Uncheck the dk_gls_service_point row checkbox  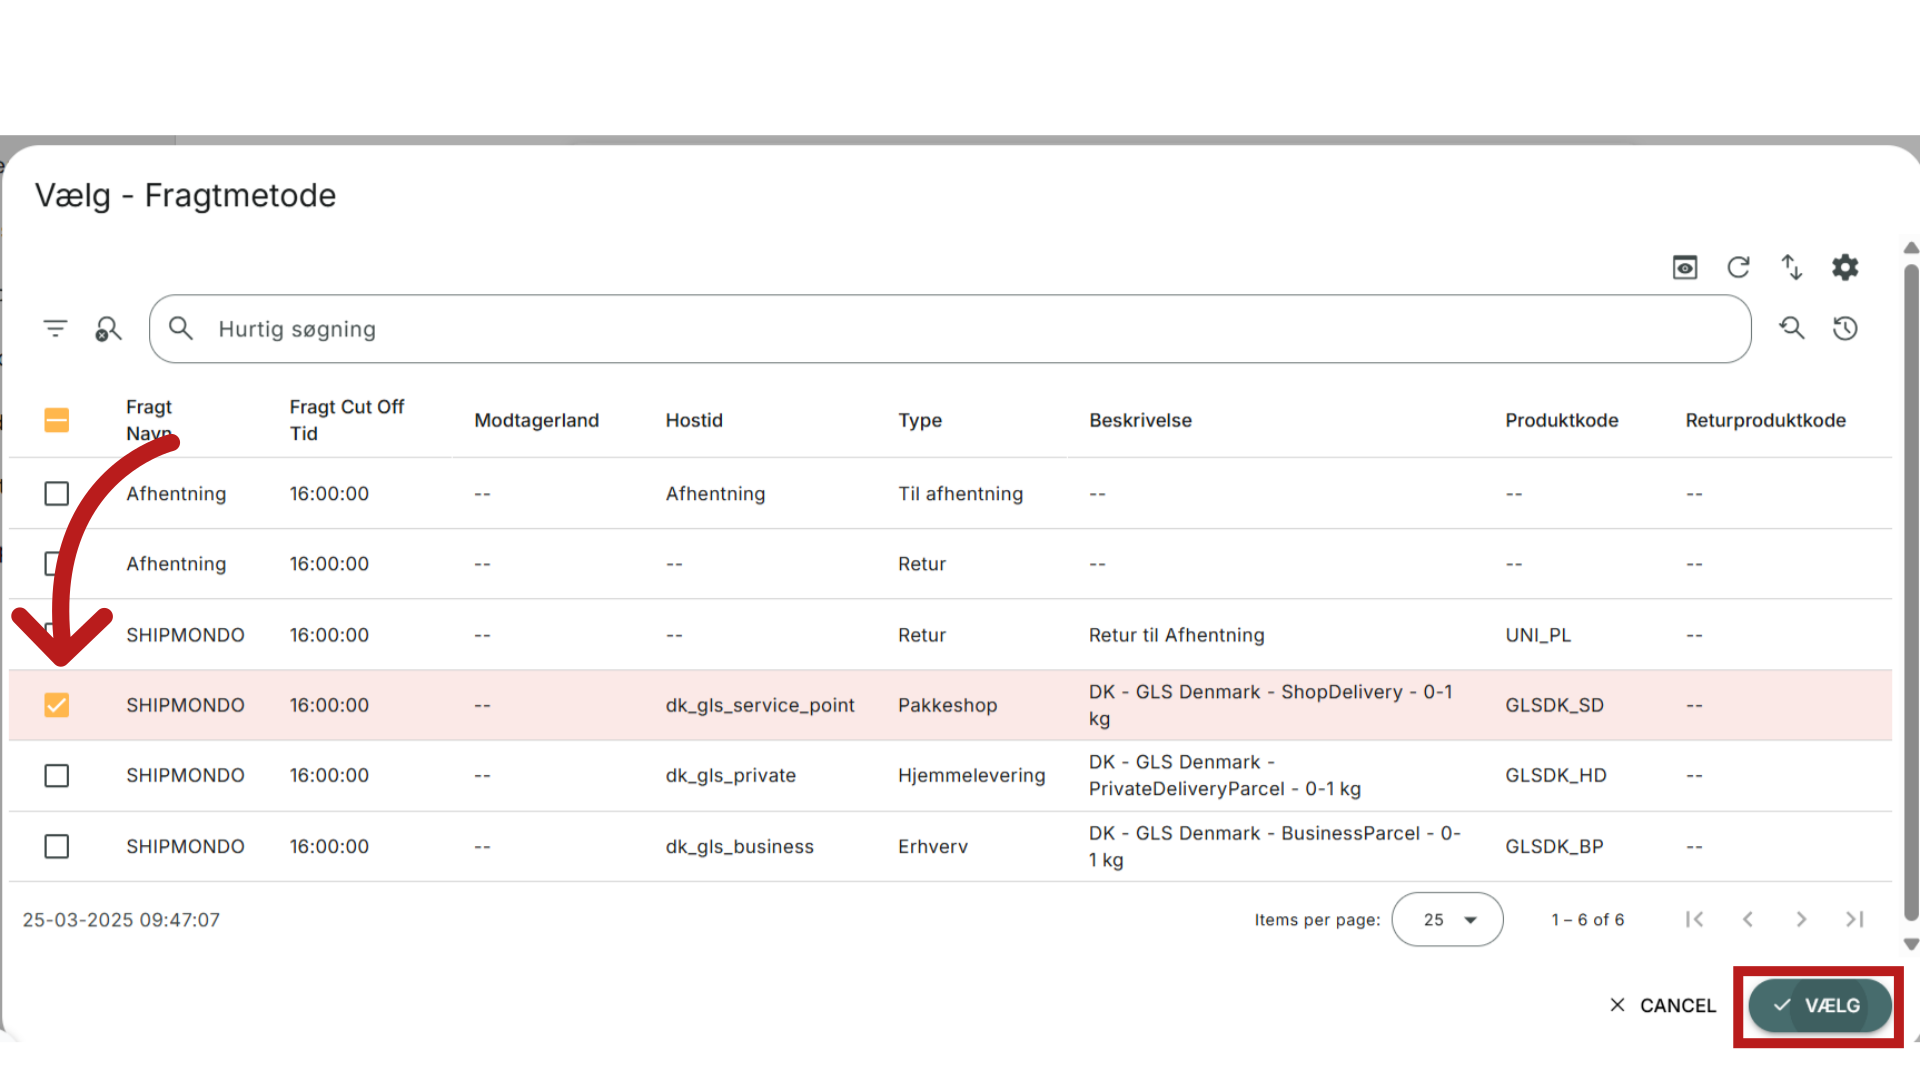(57, 705)
